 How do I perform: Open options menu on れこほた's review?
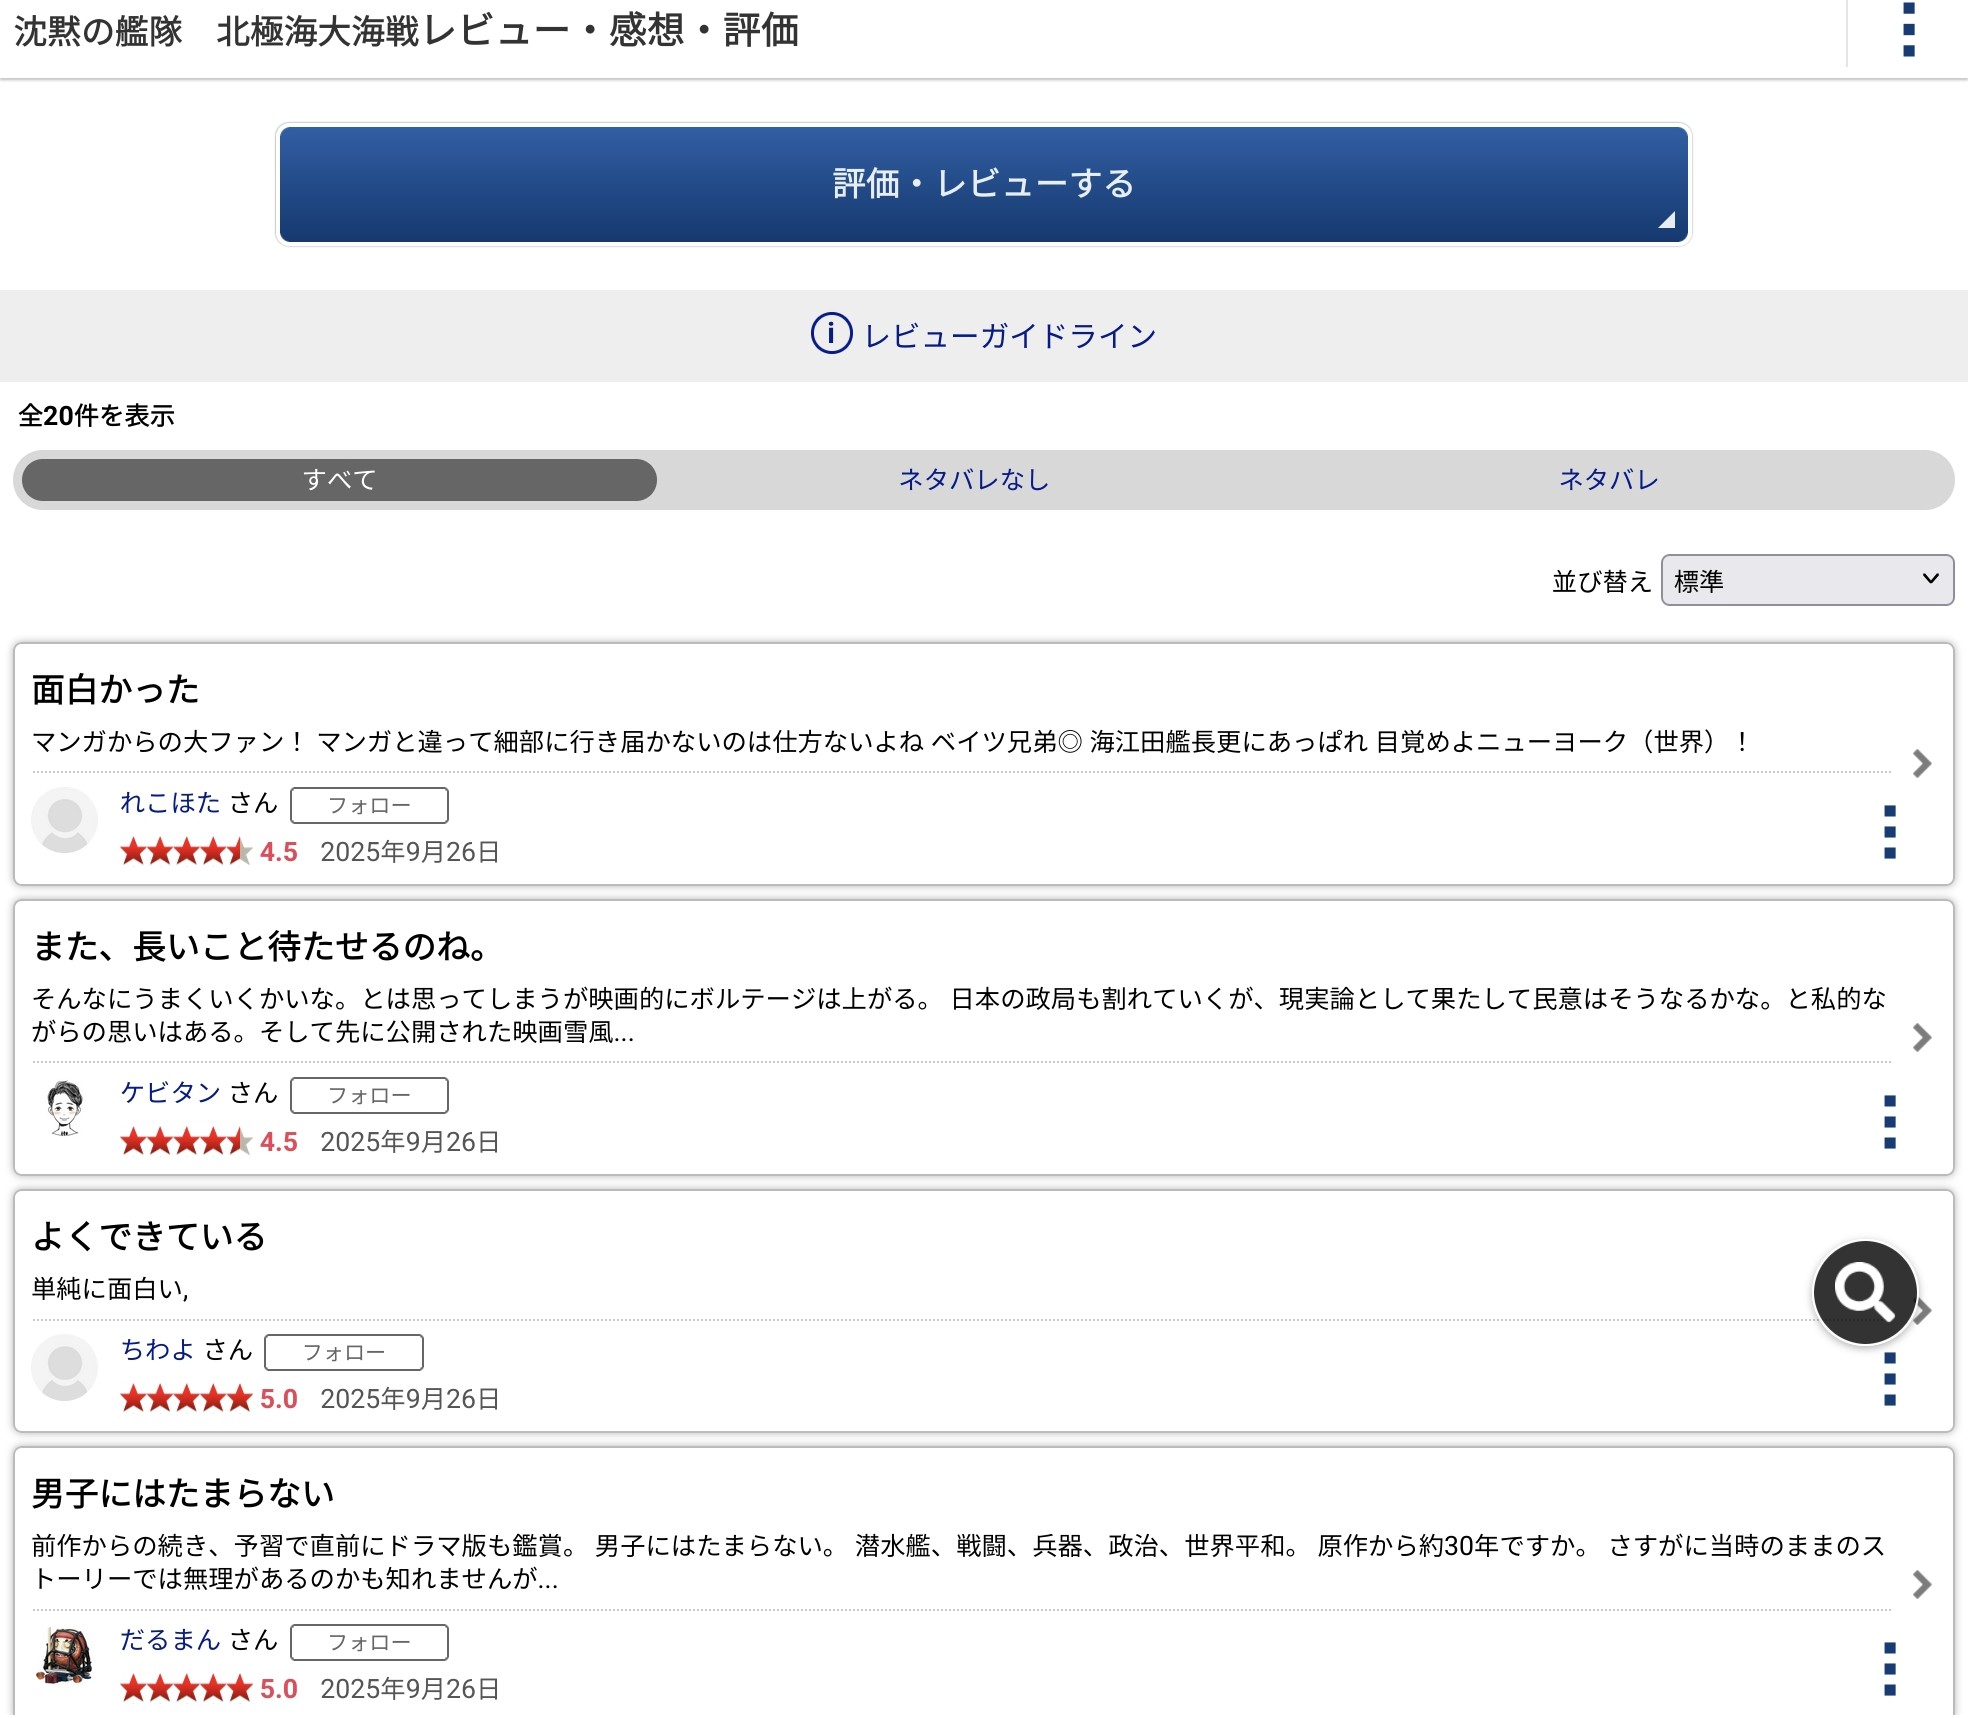[x=1889, y=831]
